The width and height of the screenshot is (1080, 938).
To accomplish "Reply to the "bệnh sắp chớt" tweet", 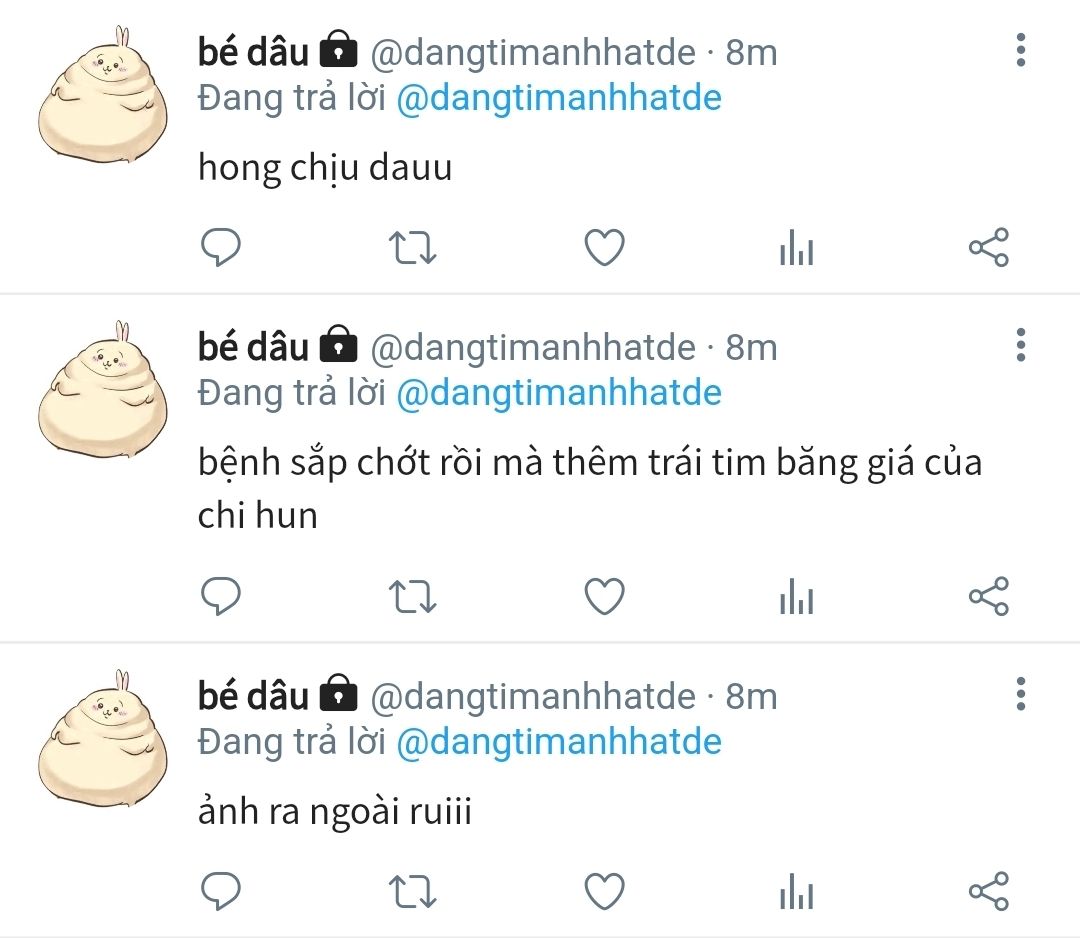I will pos(220,596).
